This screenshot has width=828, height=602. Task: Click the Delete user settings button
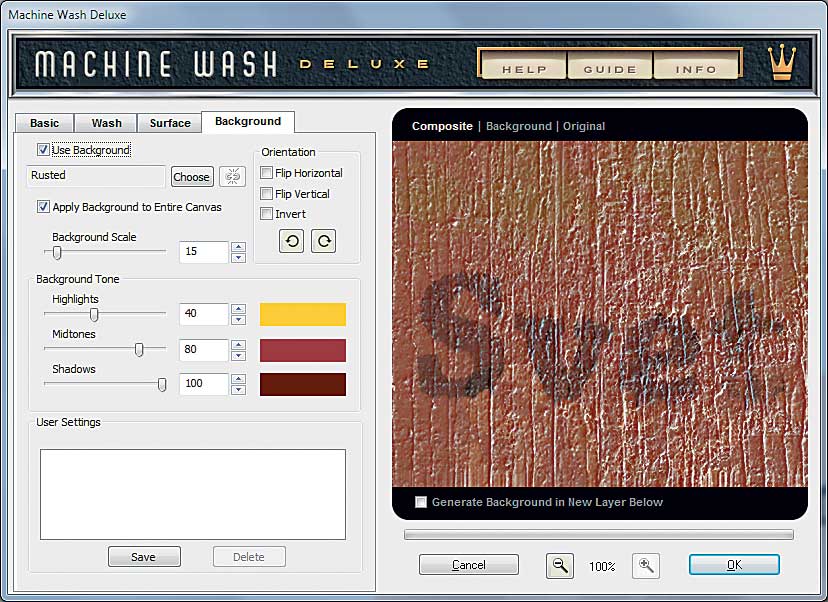coord(249,557)
